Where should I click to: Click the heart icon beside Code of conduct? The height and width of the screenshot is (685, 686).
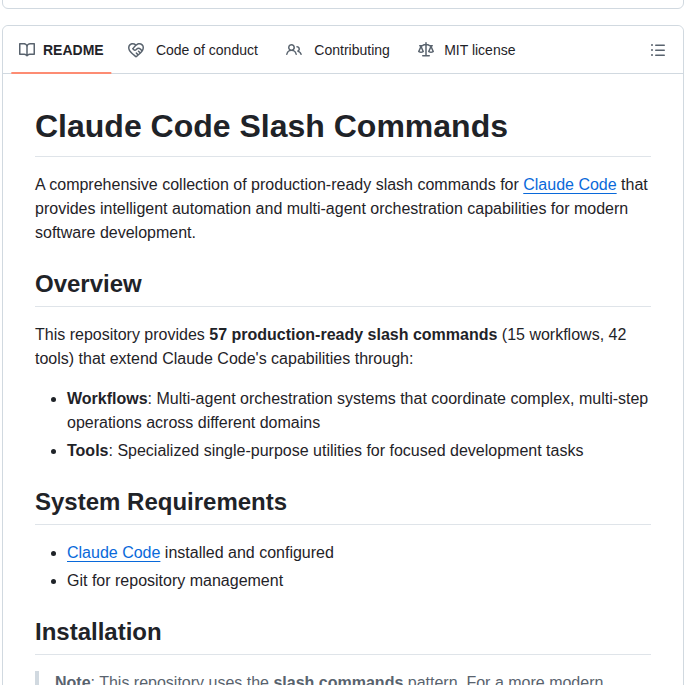(x=136, y=50)
